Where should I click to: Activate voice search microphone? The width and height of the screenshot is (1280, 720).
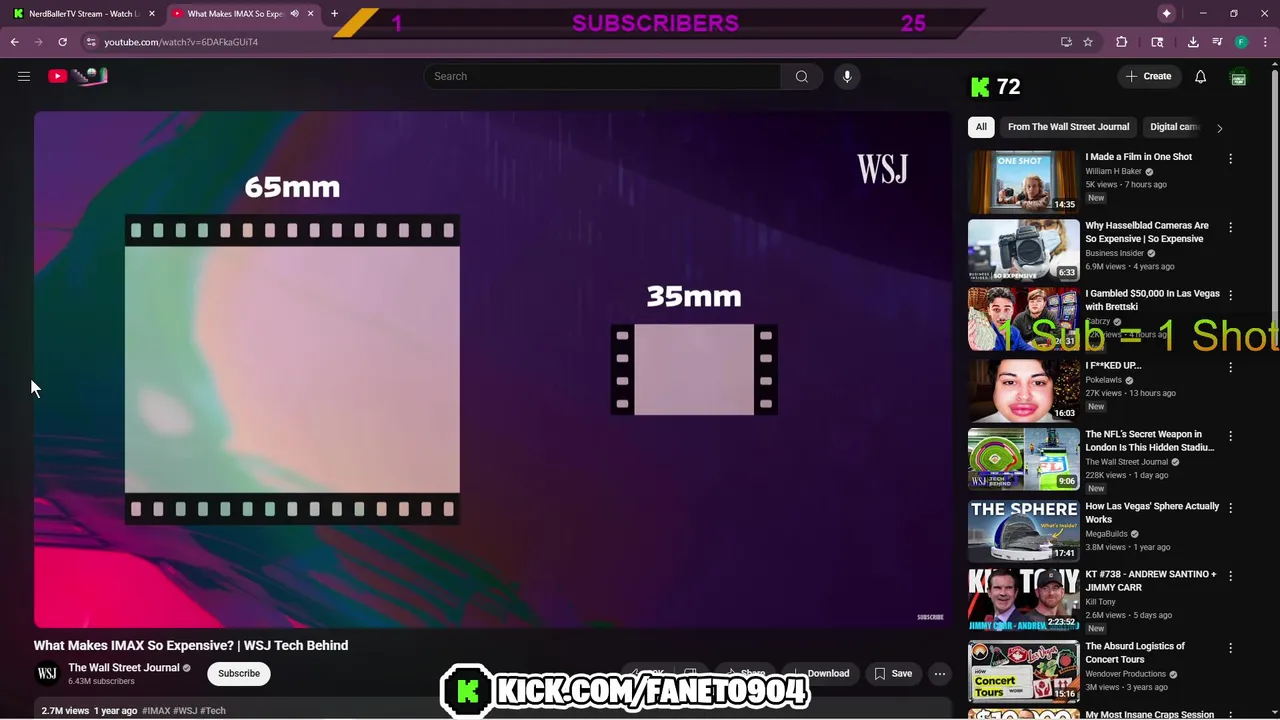[847, 76]
